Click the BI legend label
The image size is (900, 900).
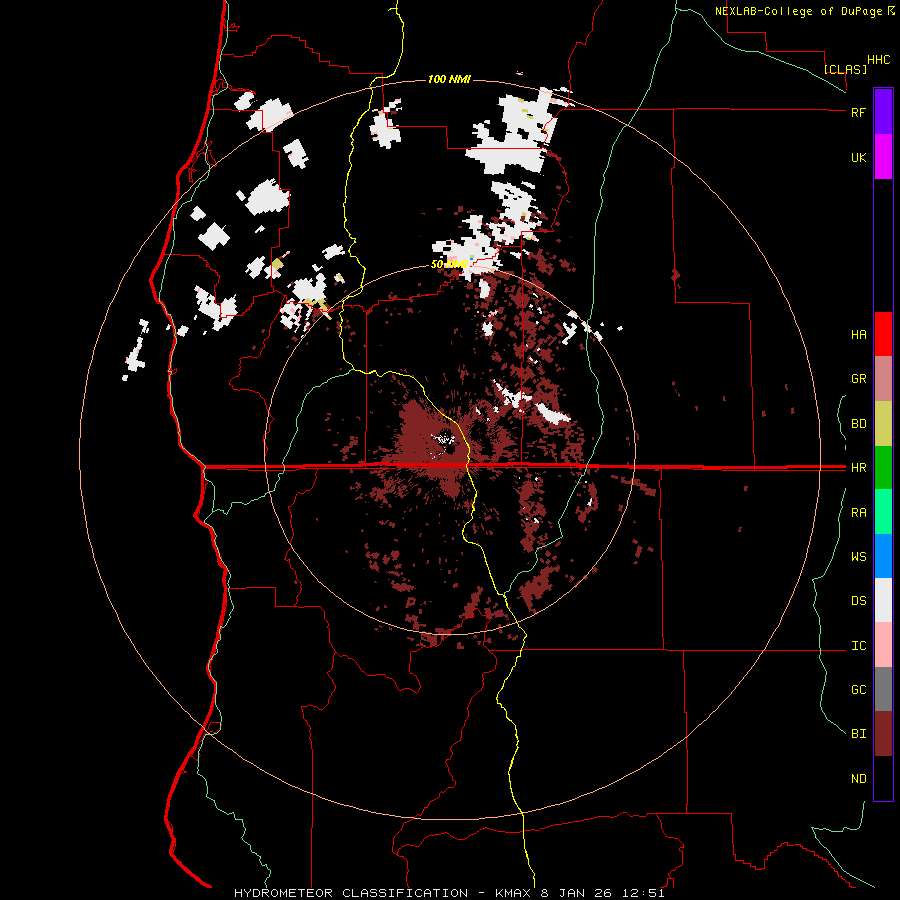[858, 734]
